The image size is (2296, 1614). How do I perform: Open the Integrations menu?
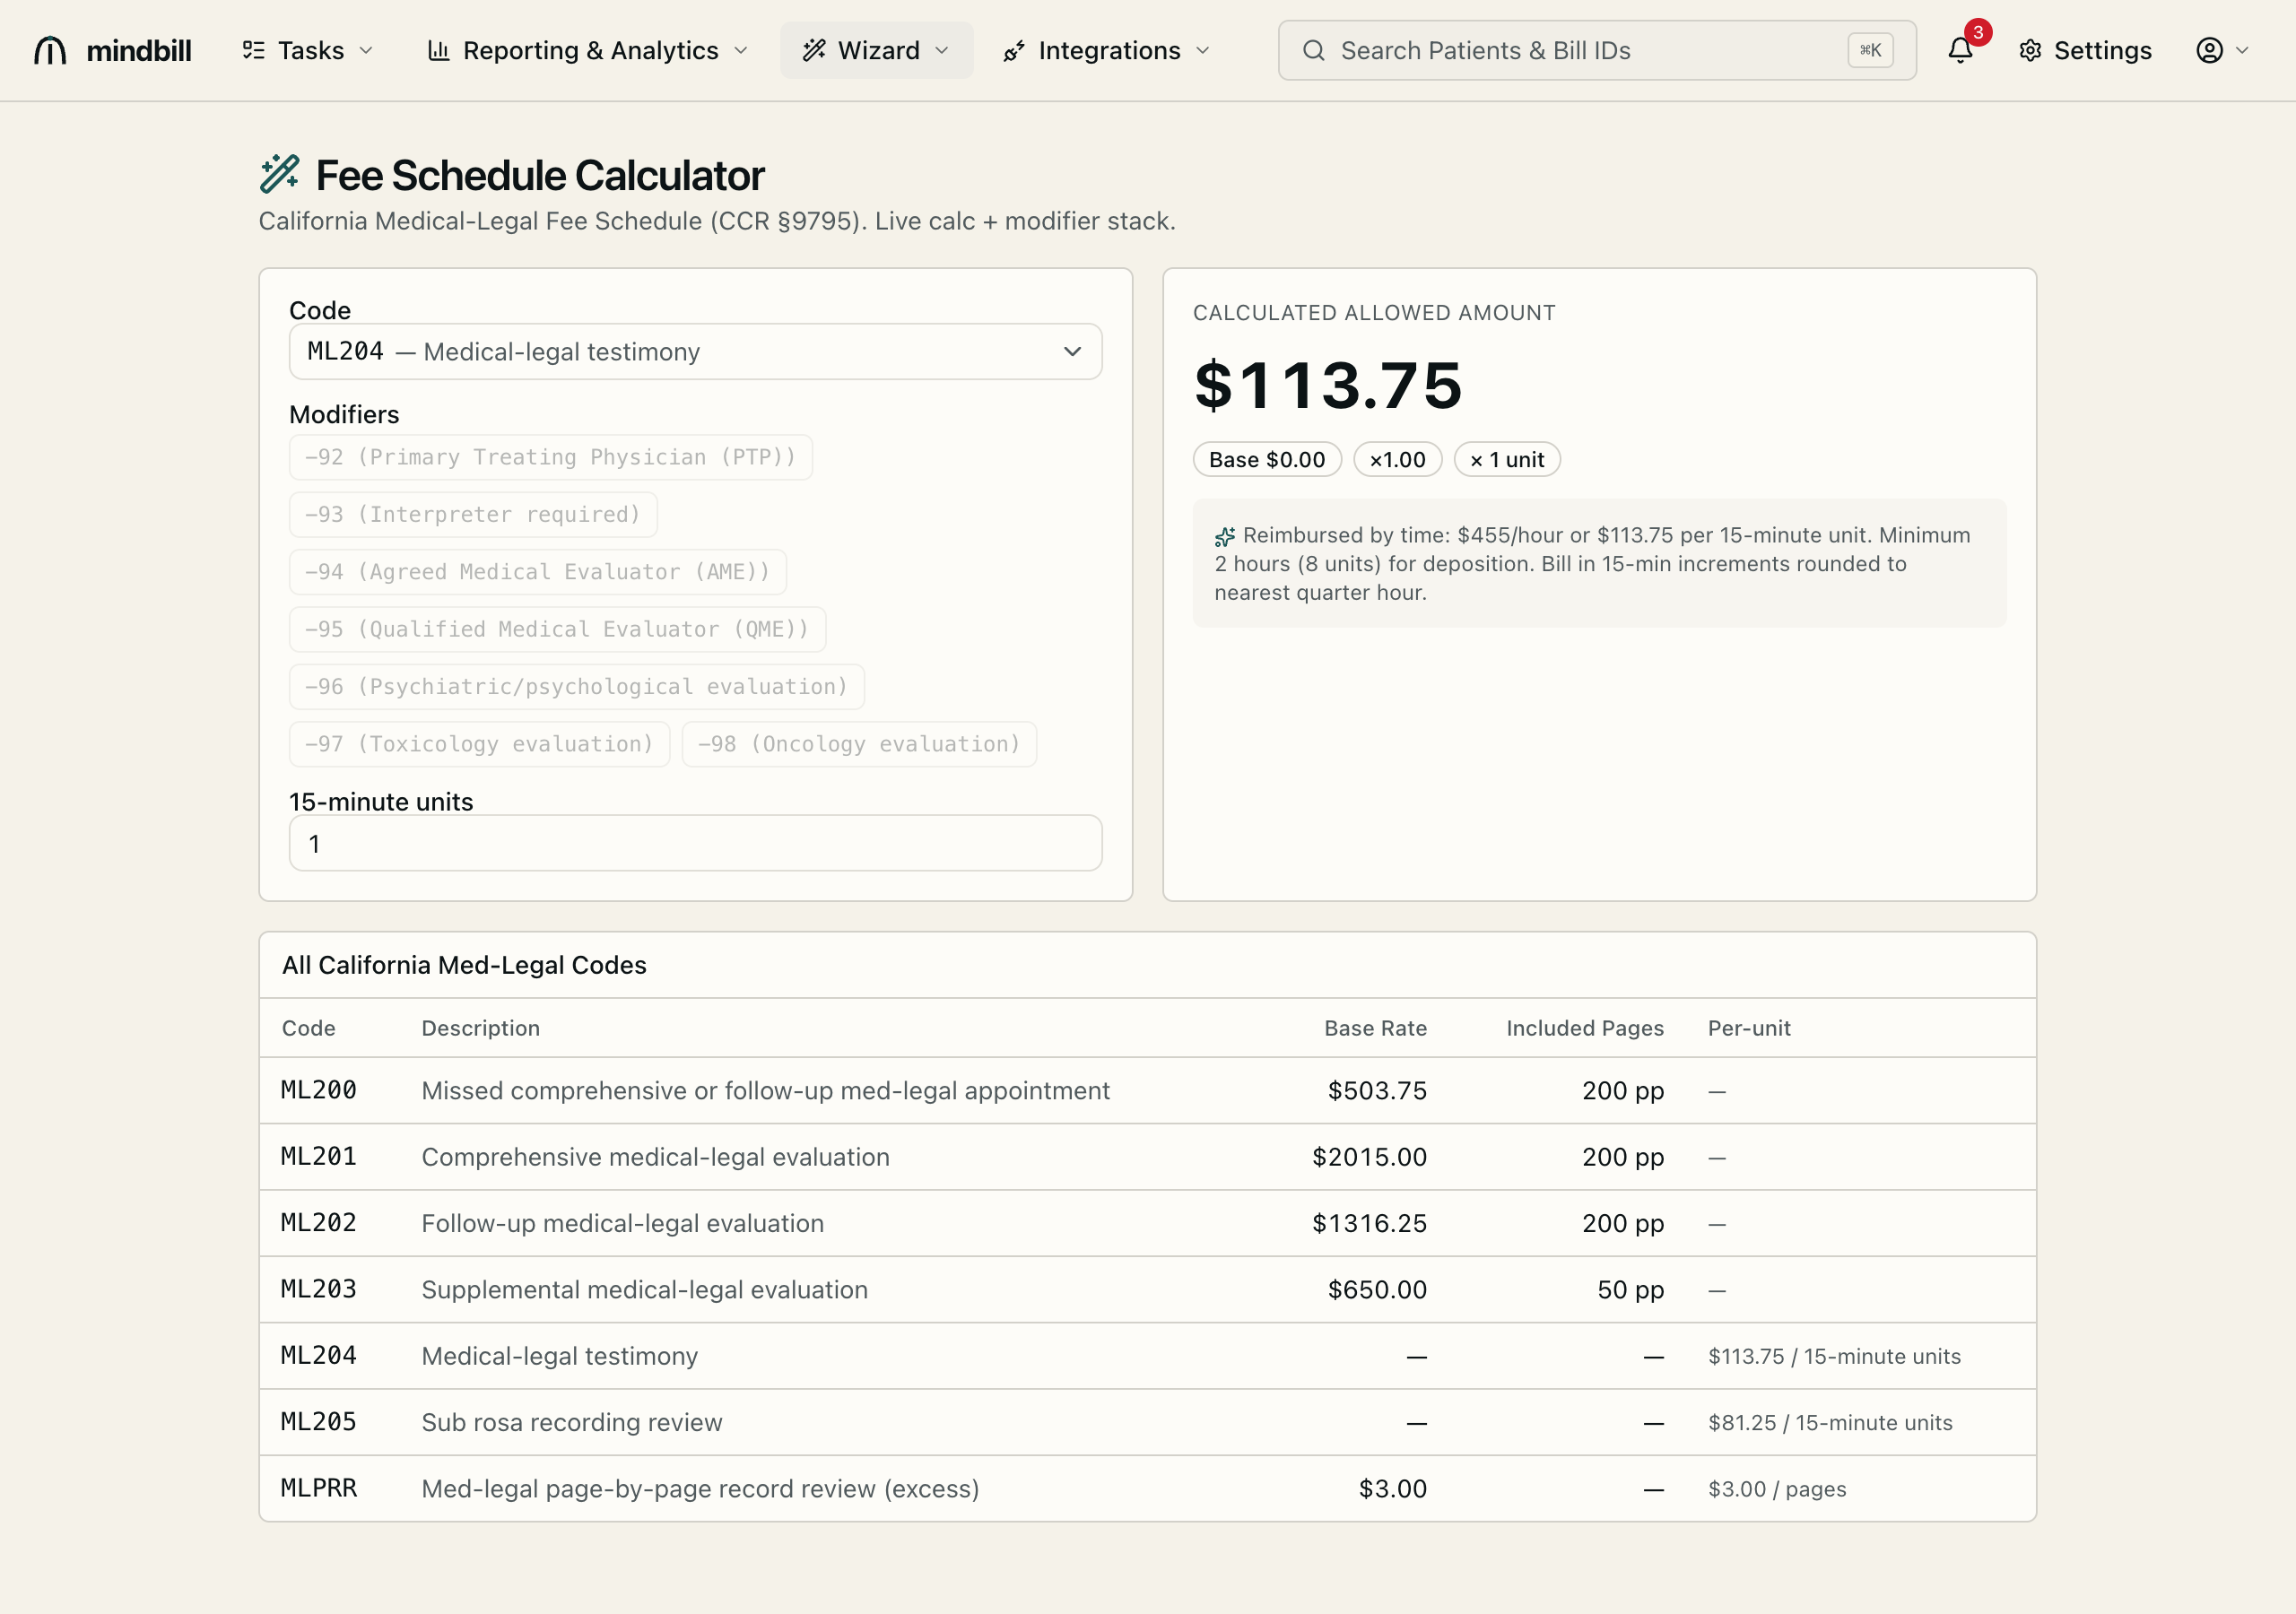tap(1107, 50)
